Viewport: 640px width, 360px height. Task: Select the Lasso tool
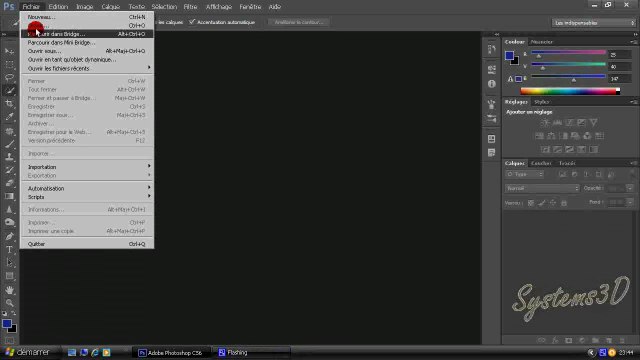9,77
